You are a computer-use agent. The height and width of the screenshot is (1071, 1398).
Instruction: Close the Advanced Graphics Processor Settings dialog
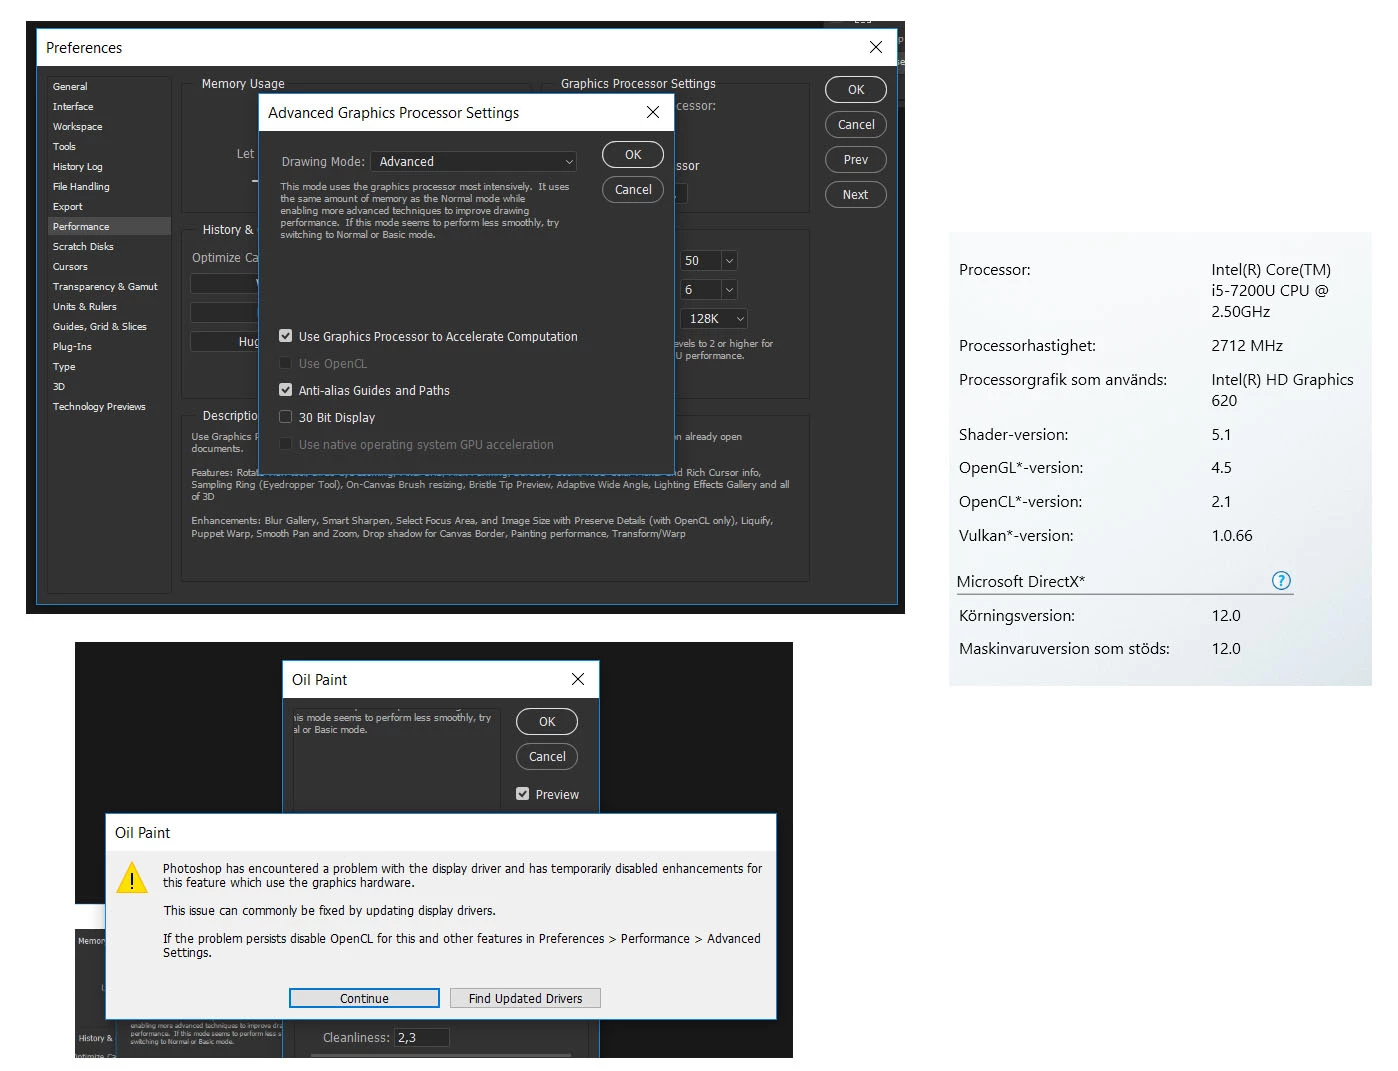[653, 112]
